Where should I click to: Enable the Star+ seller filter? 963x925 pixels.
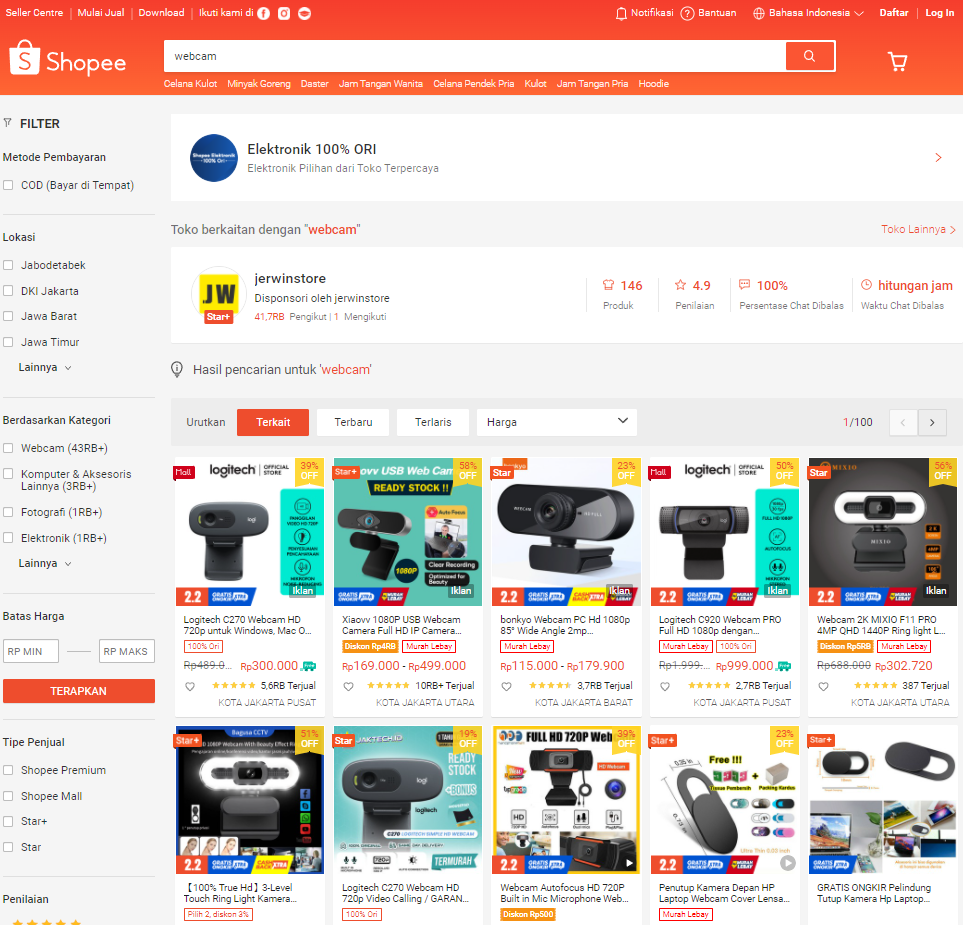click(8, 821)
